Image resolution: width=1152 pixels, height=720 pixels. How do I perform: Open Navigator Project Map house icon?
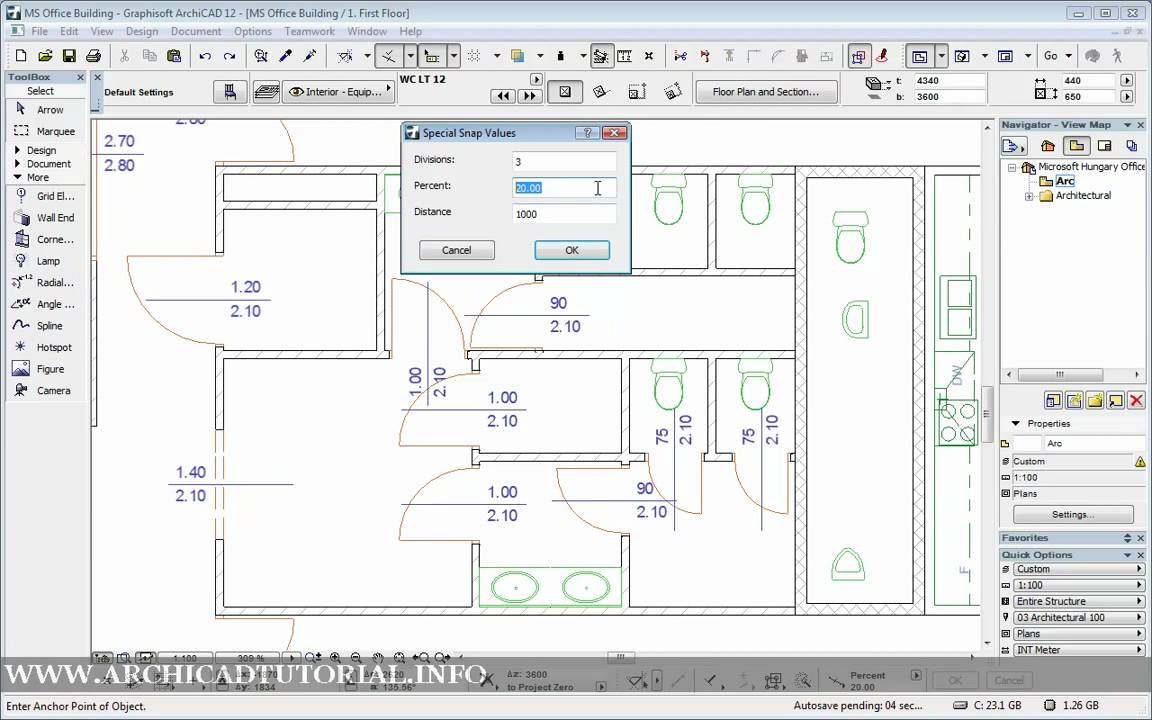pos(1048,145)
